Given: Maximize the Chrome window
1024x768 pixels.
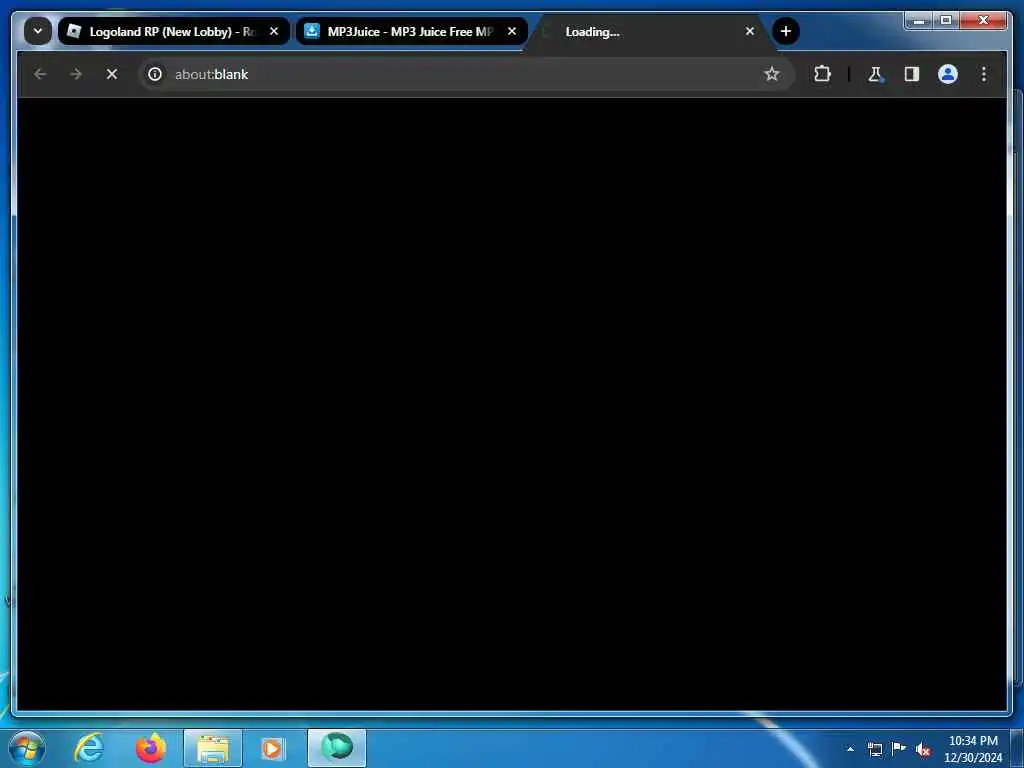Looking at the screenshot, I should (946, 21).
